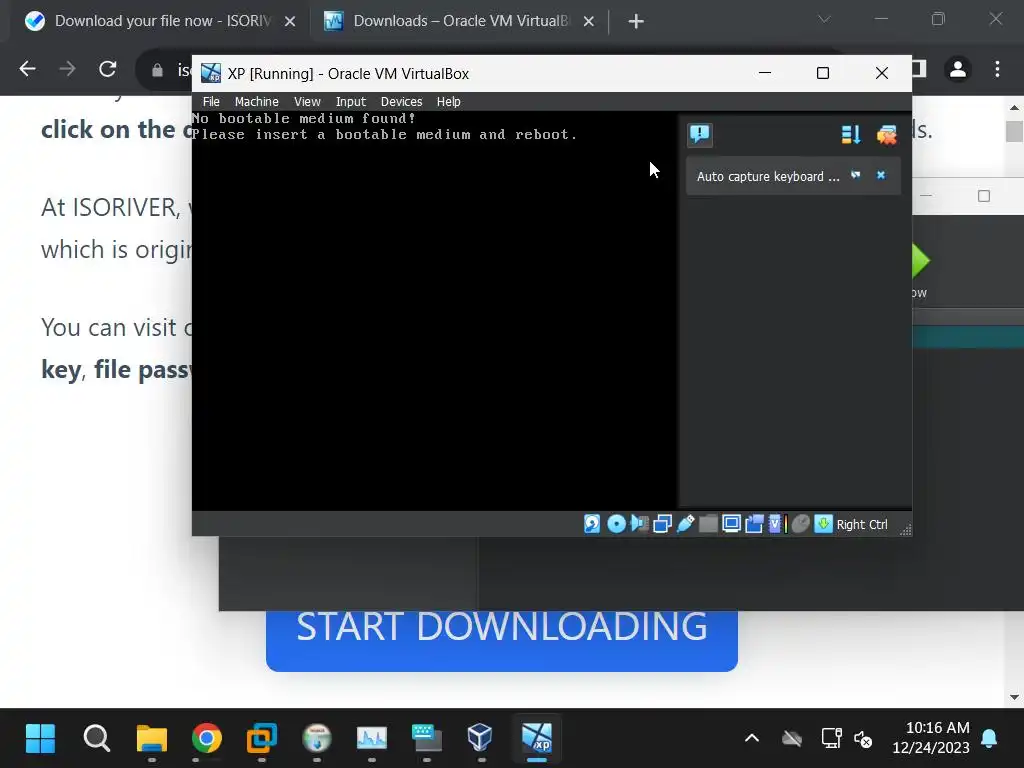Click the browser page scrollbar thumb
This screenshot has height=768, width=1024.
tap(1014, 131)
